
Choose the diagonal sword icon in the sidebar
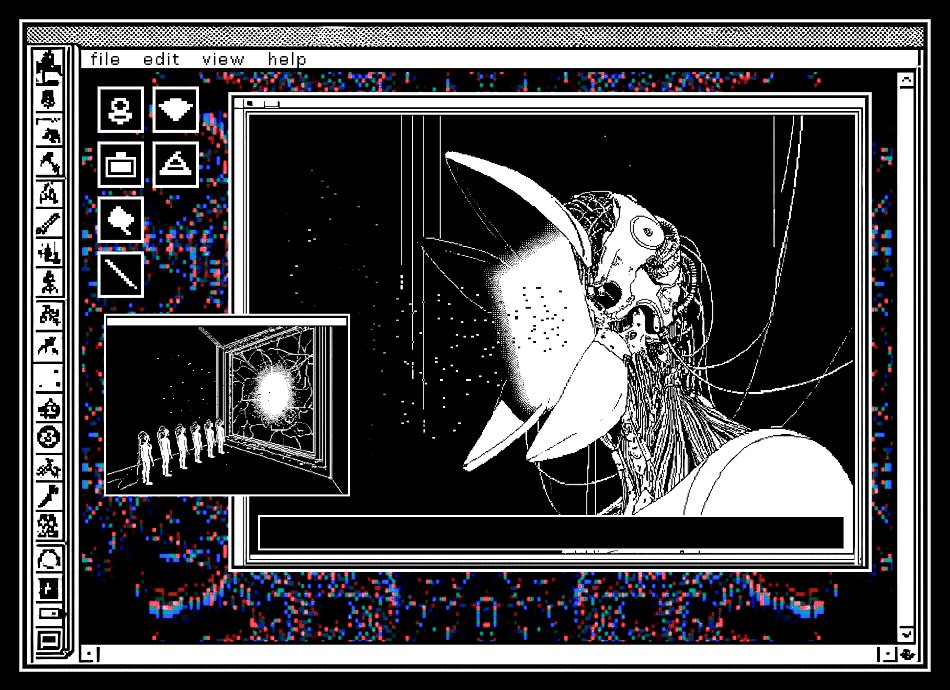pyautogui.click(x=48, y=224)
